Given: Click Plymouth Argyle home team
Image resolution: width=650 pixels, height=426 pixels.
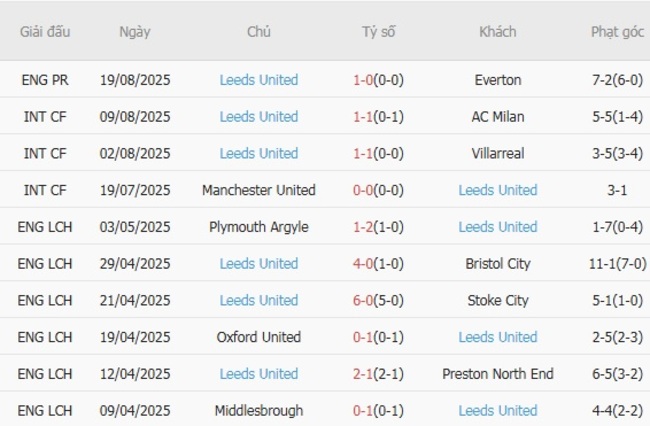Looking at the screenshot, I should click(259, 227).
